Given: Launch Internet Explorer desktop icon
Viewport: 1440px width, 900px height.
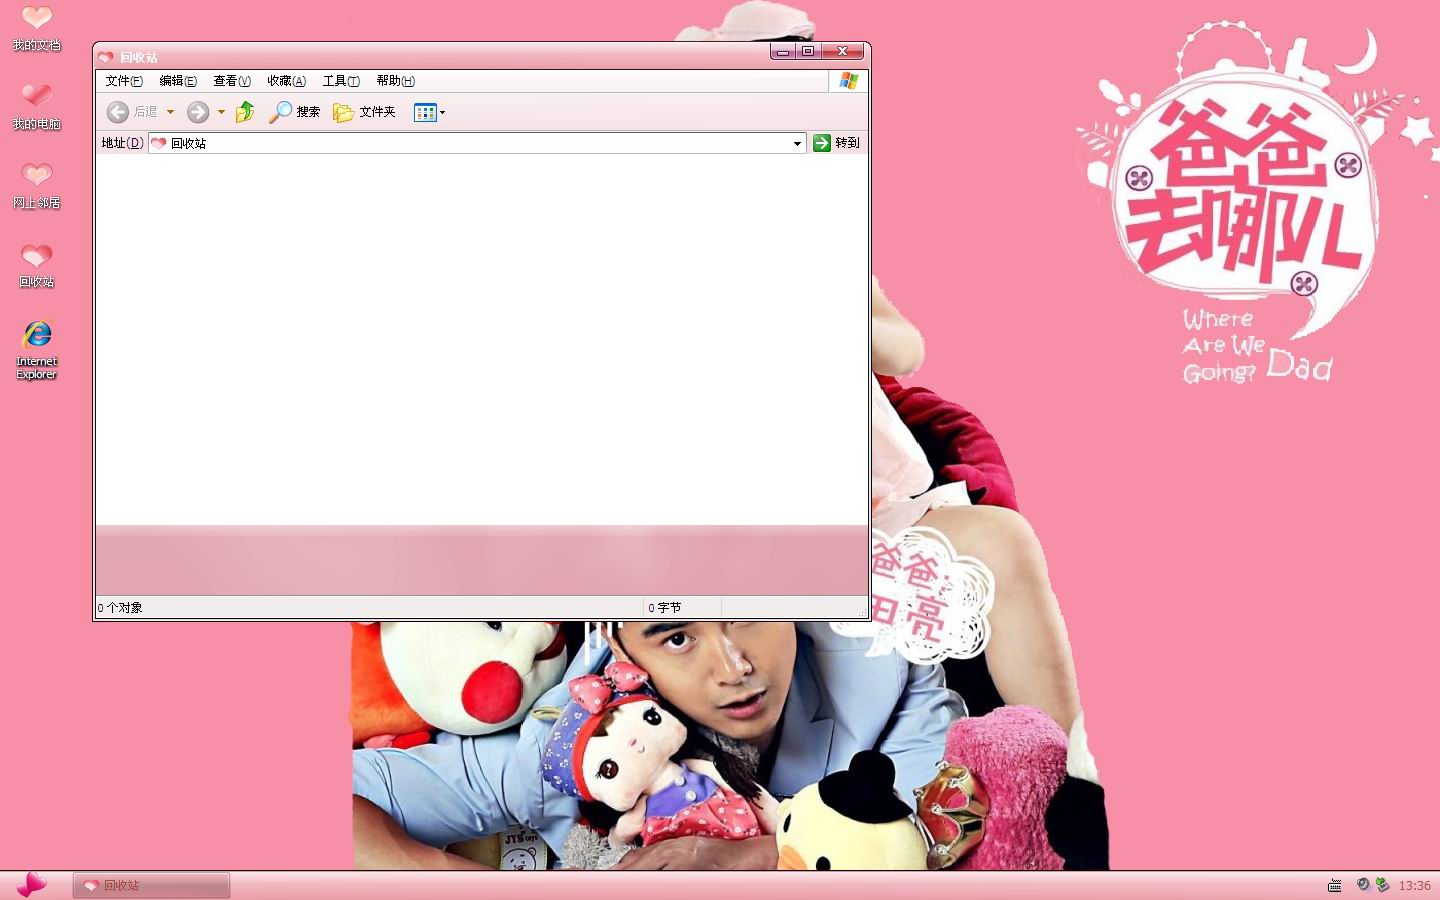Looking at the screenshot, I should [36, 349].
